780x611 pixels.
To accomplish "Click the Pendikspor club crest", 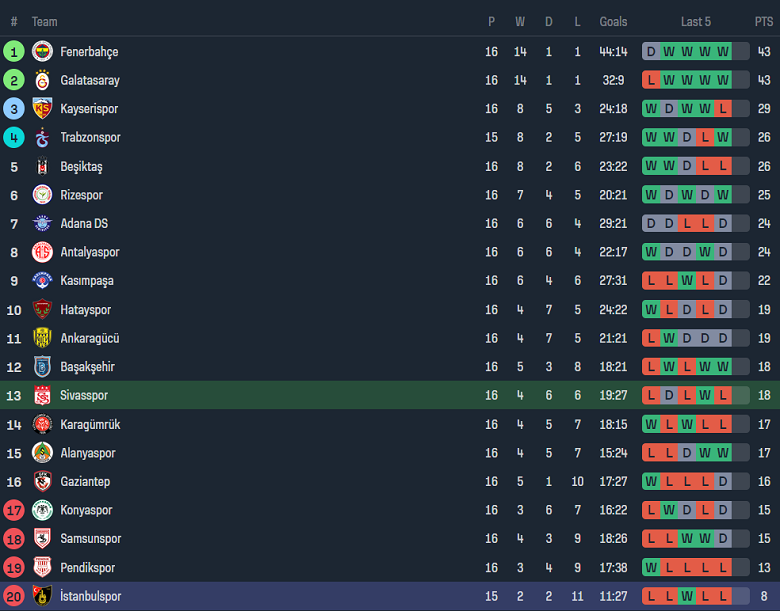I will click(x=42, y=567).
